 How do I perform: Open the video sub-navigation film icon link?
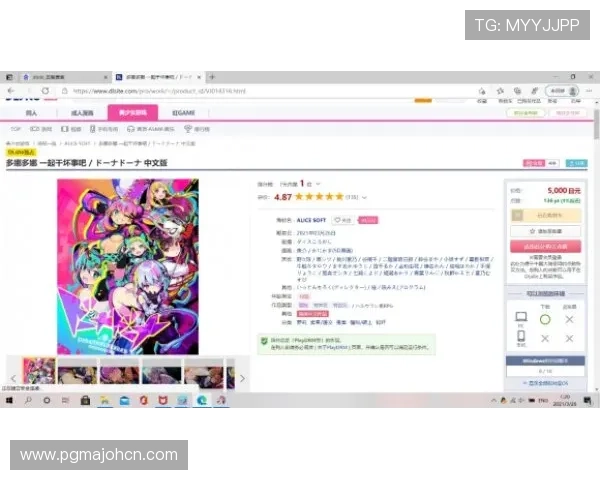click(x=71, y=129)
